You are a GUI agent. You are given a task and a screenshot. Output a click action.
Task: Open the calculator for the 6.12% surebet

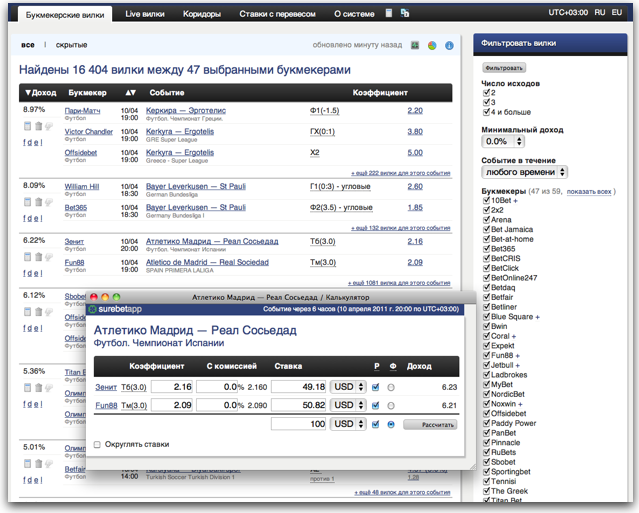pyautogui.click(x=27, y=312)
